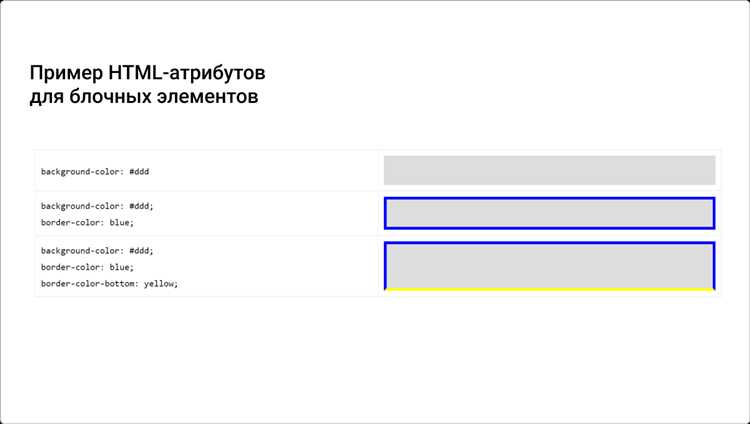Click the heading line "для блочных элементов"

pyautogui.click(x=143, y=98)
